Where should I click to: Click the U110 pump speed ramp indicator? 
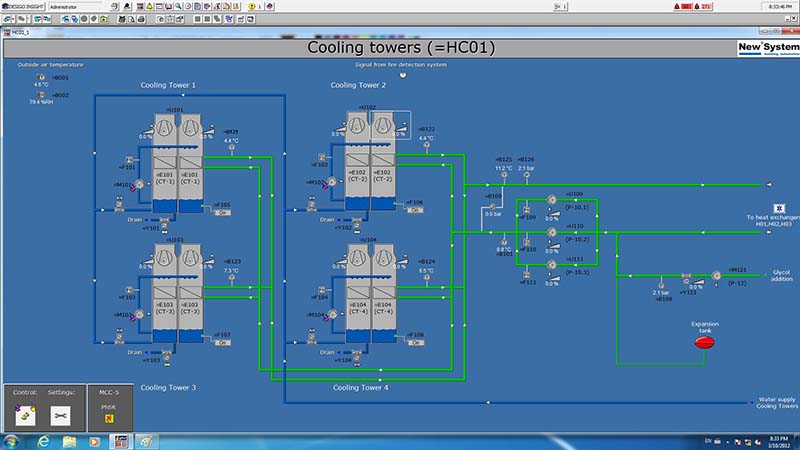tap(553, 246)
